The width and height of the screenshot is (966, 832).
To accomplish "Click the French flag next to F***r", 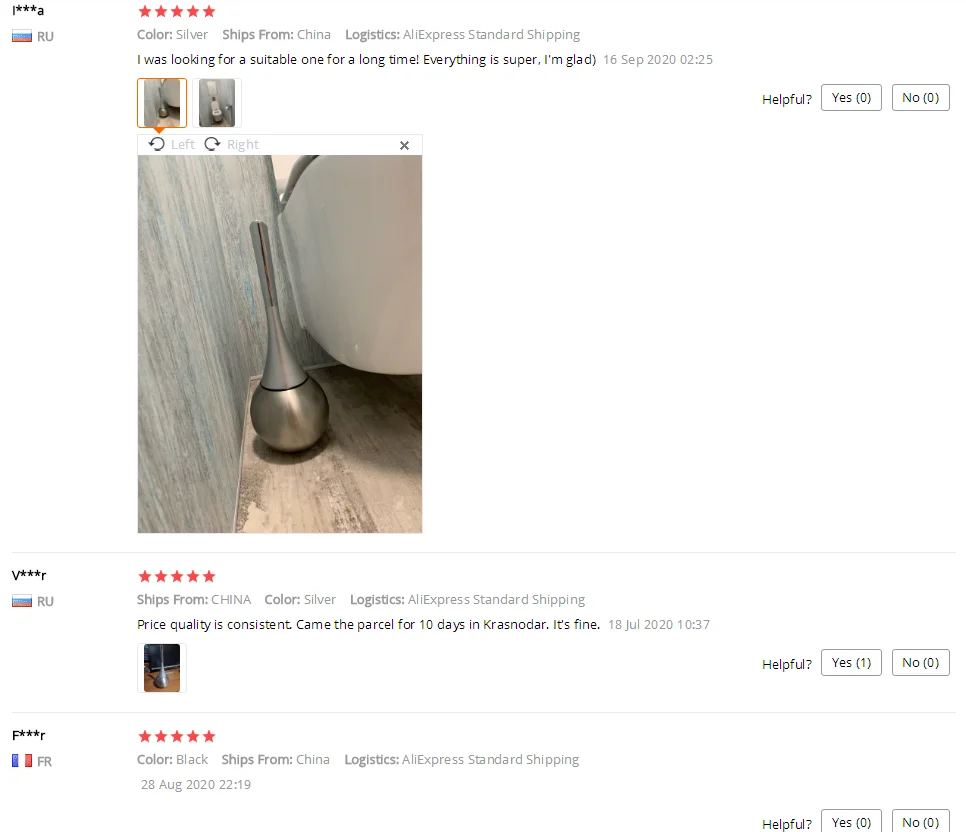I will [22, 761].
